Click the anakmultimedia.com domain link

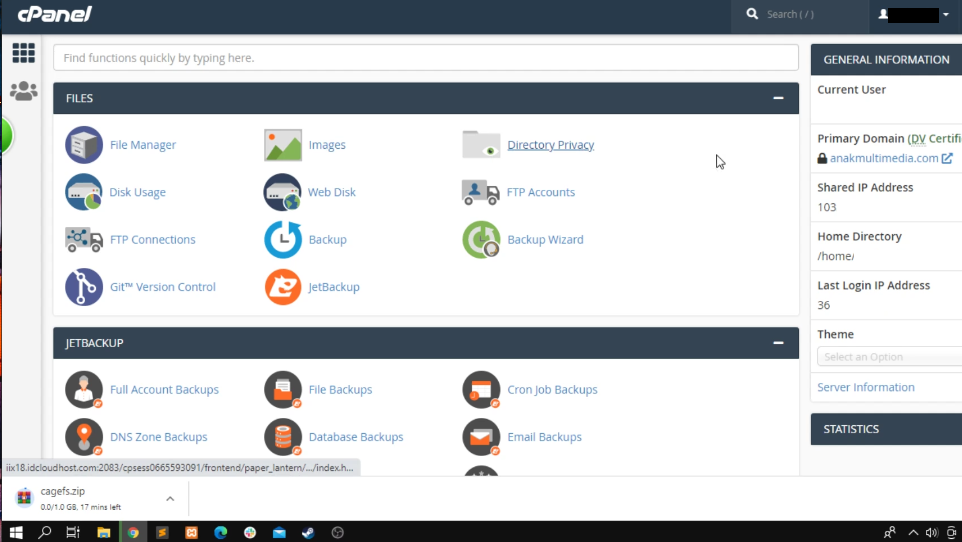click(884, 158)
